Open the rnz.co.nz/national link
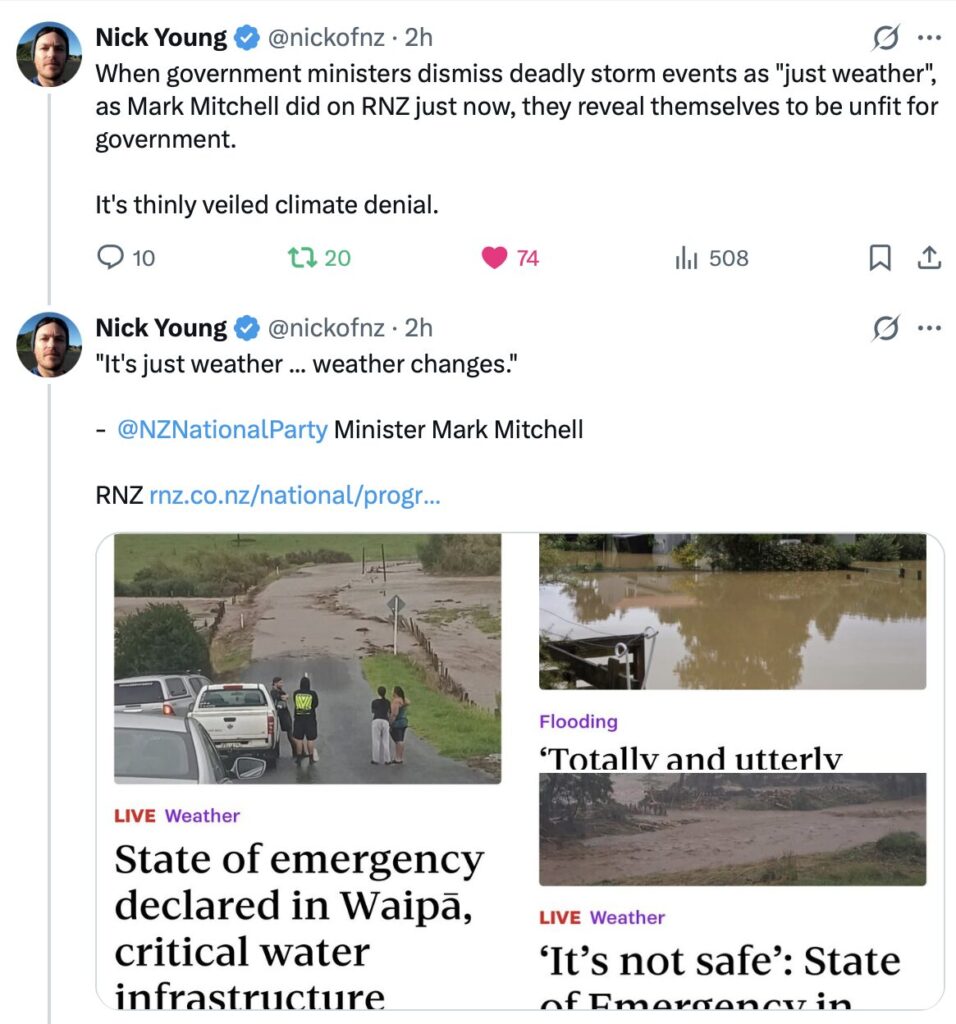The height and width of the screenshot is (1024, 956). tap(294, 495)
